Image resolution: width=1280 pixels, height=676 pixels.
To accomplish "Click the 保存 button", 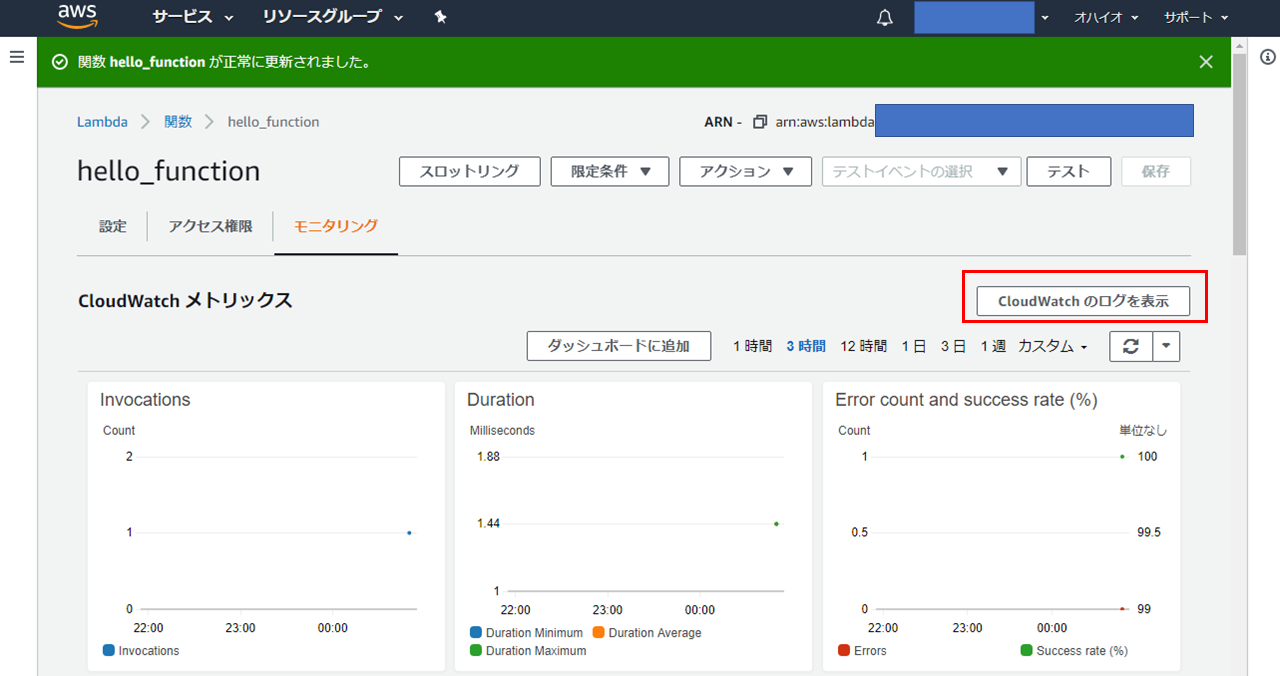I will 1156,171.
